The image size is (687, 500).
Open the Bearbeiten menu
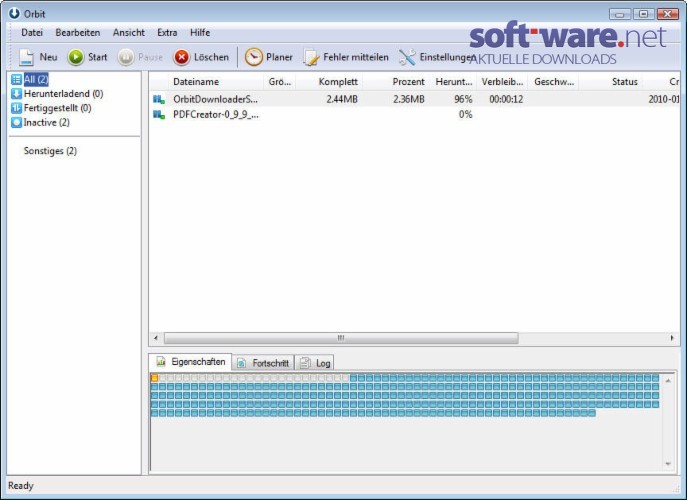pos(78,32)
